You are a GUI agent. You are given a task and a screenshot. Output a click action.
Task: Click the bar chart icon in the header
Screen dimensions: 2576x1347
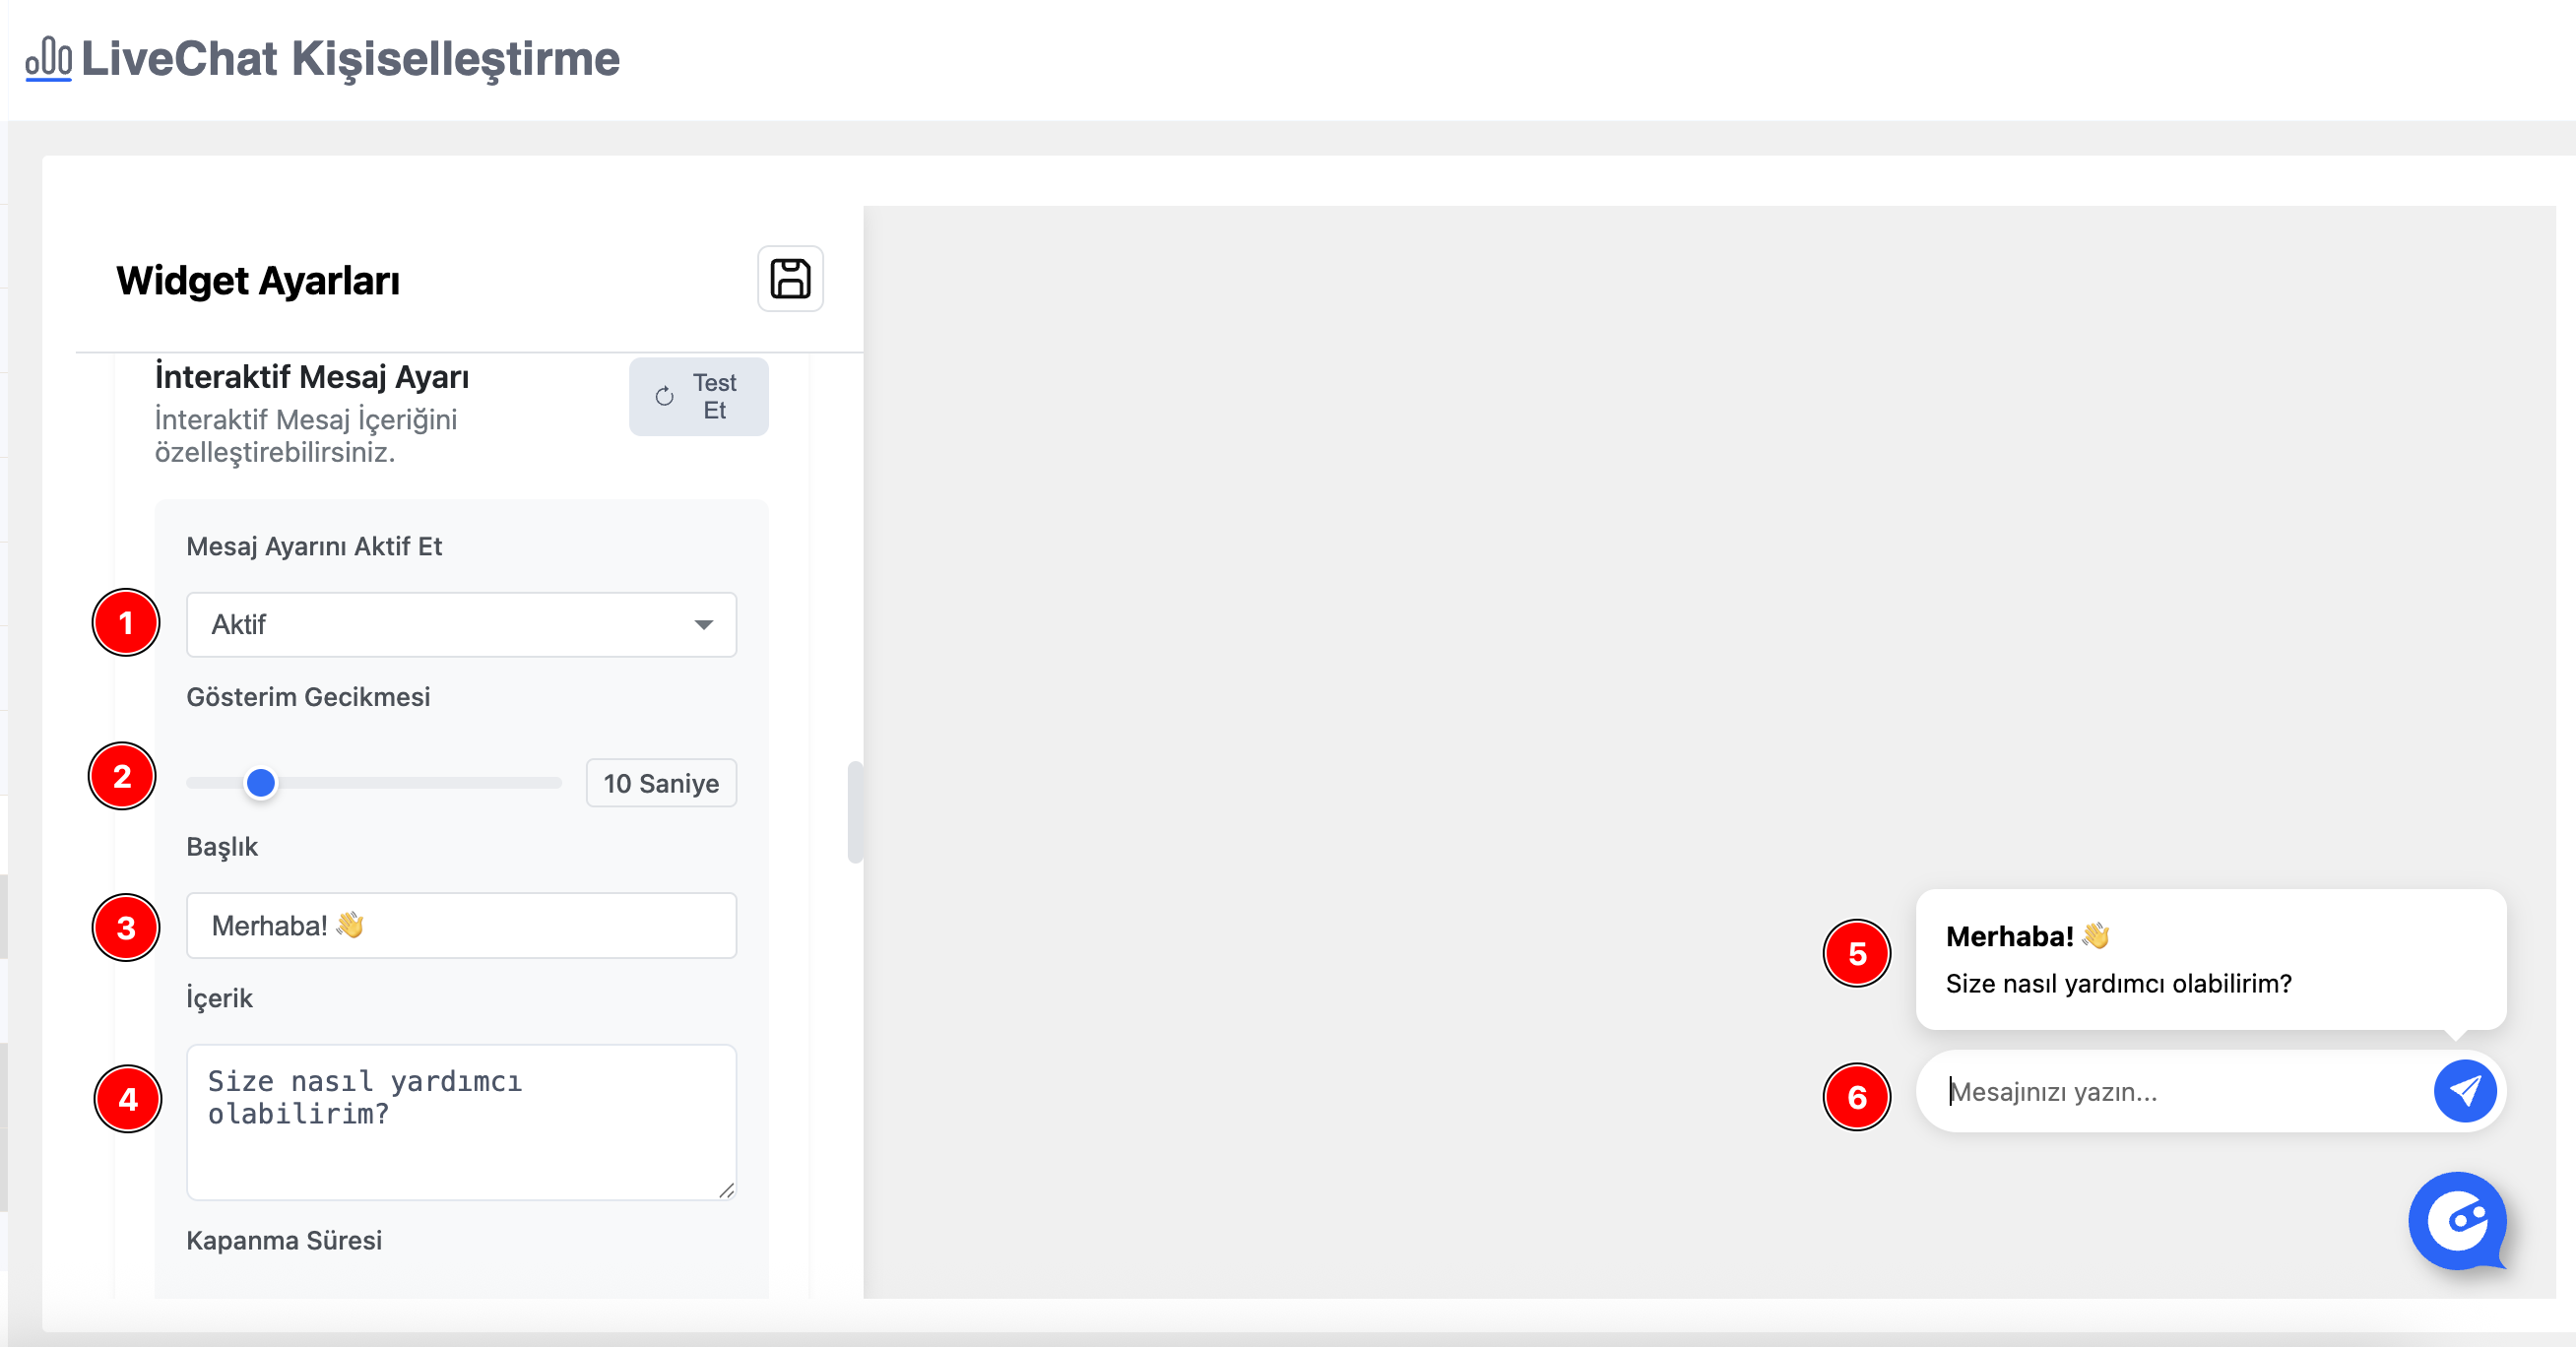[x=48, y=58]
